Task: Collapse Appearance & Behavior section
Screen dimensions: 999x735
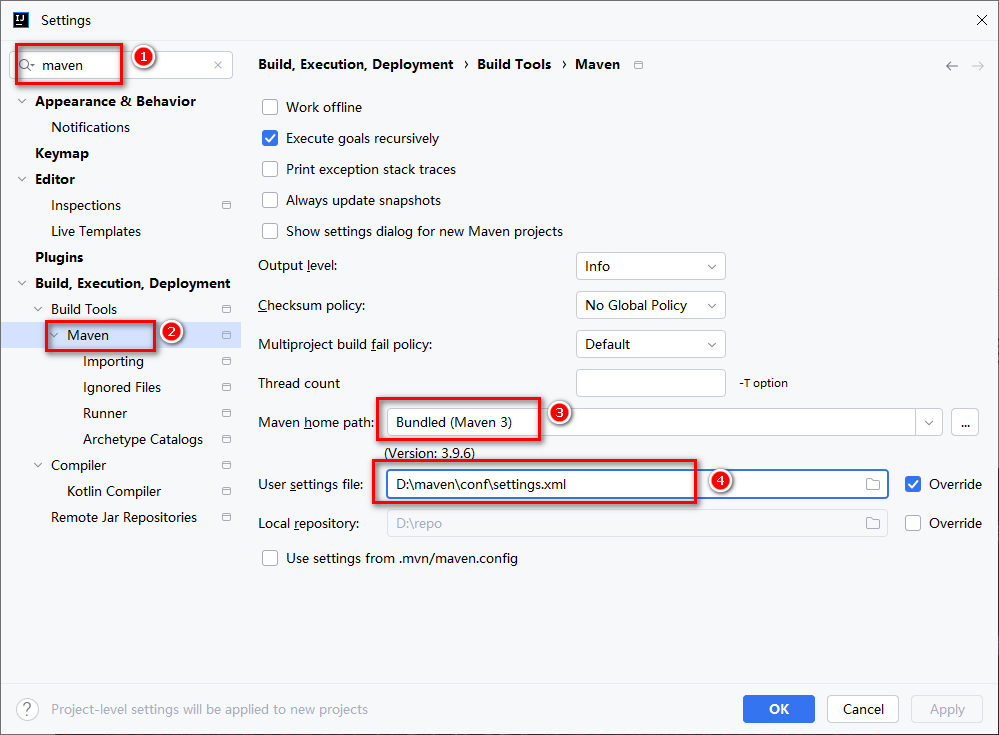Action: tap(22, 101)
